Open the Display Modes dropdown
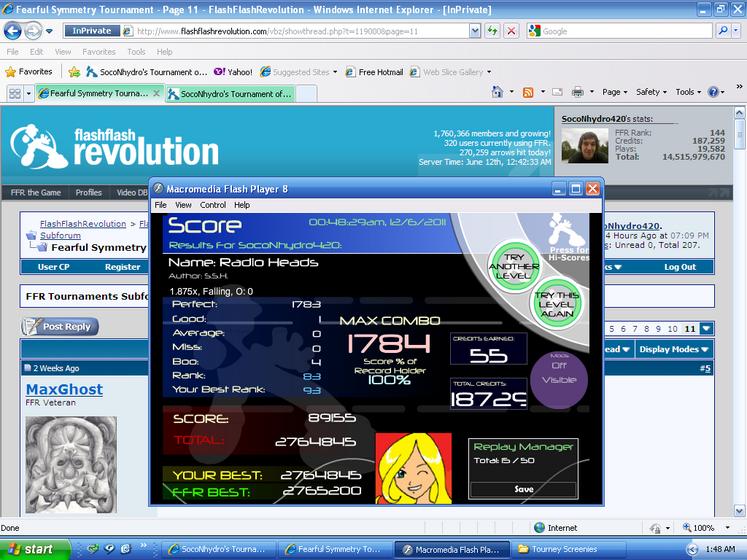 coord(673,349)
